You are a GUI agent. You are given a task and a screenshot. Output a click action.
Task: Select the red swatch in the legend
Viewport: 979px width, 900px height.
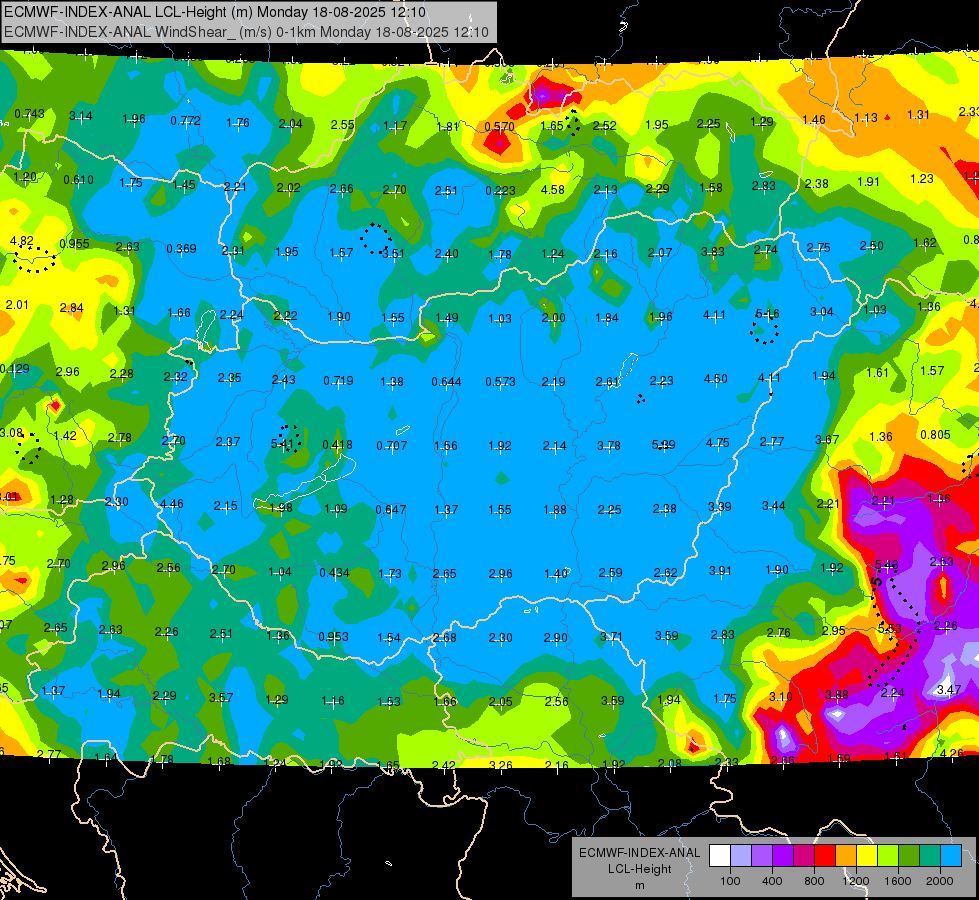(x=824, y=855)
